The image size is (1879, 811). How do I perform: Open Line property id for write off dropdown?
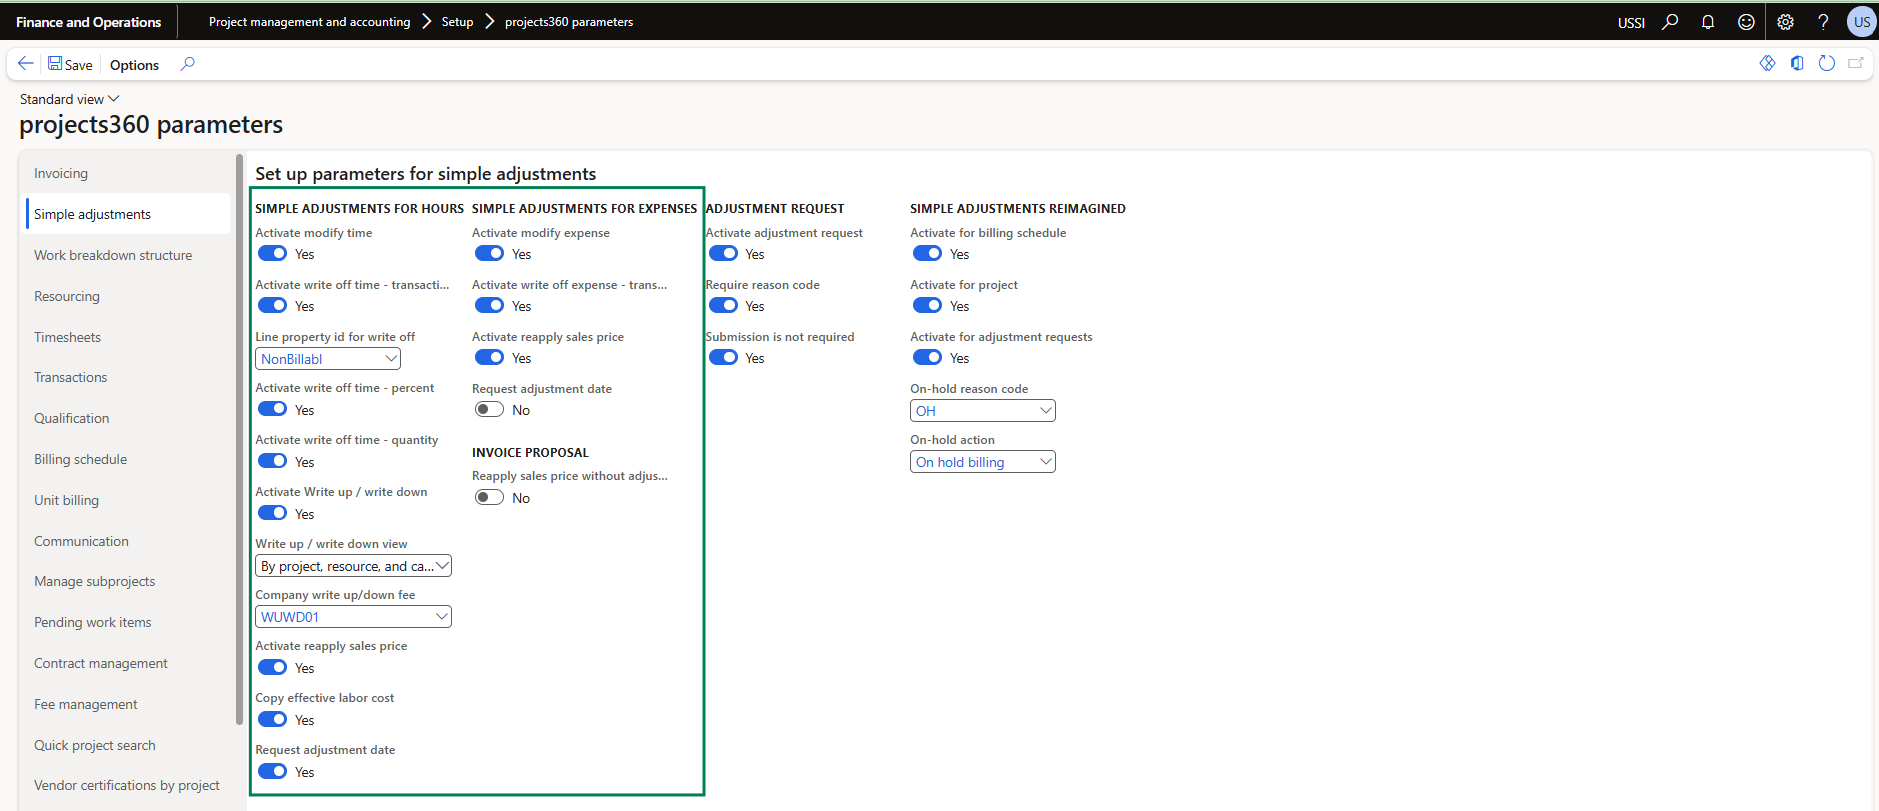(x=391, y=359)
